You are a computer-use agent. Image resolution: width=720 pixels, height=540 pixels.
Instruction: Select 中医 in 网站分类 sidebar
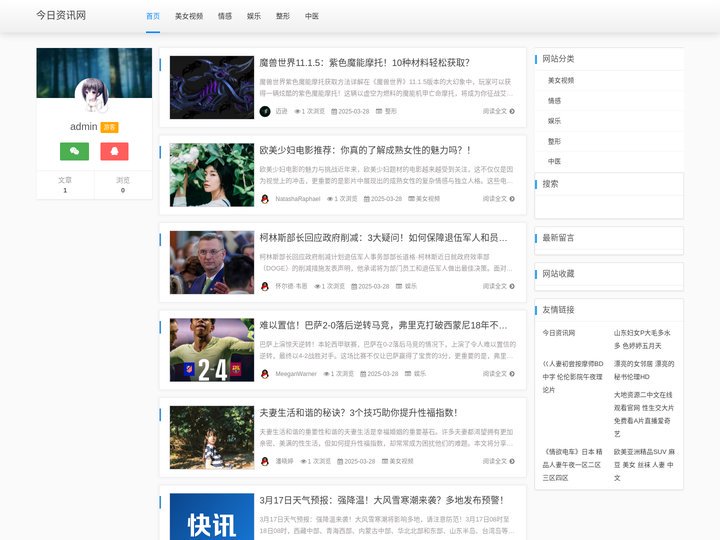tap(554, 161)
